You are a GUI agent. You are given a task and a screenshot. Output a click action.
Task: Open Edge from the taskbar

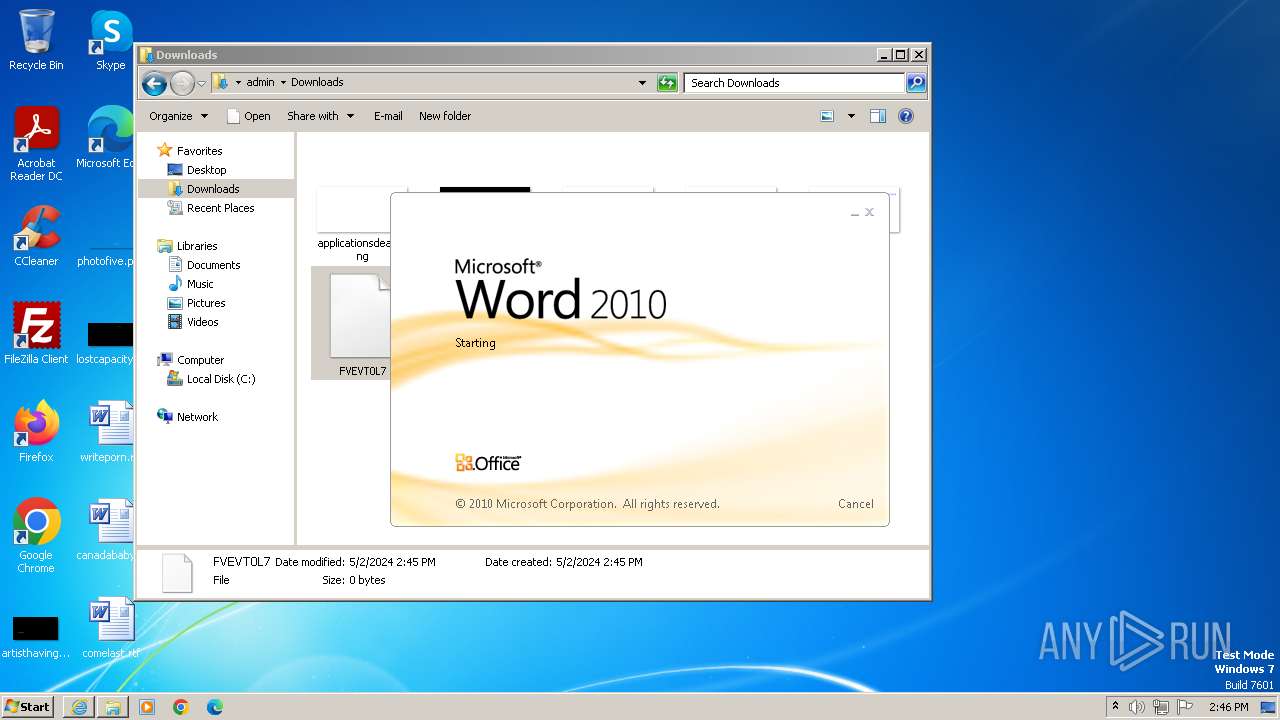pyautogui.click(x=215, y=707)
